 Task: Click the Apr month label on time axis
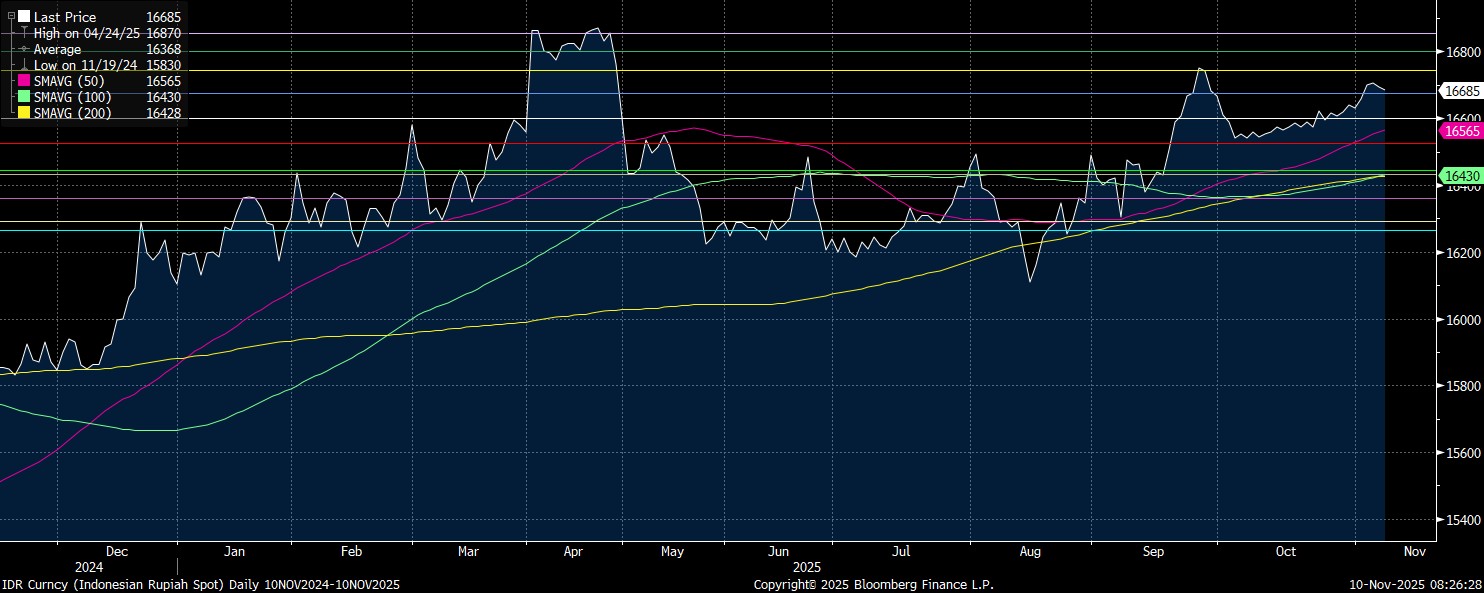(x=573, y=551)
